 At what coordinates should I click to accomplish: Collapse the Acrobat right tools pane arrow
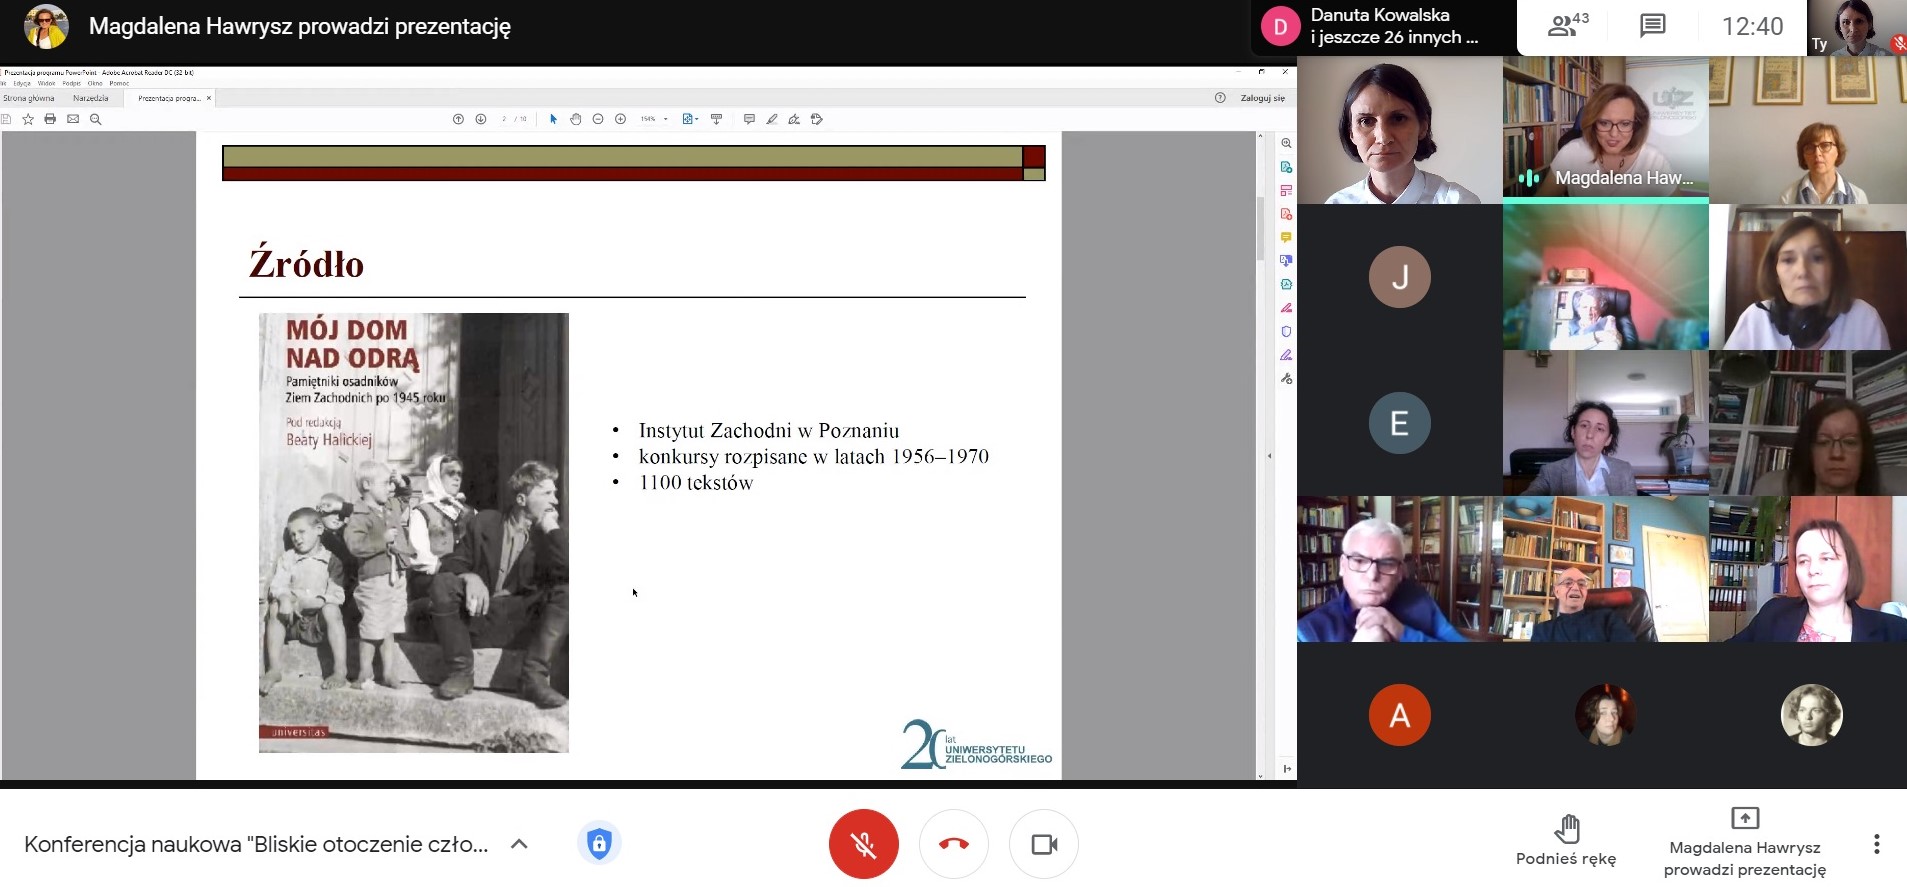[x=1270, y=455]
